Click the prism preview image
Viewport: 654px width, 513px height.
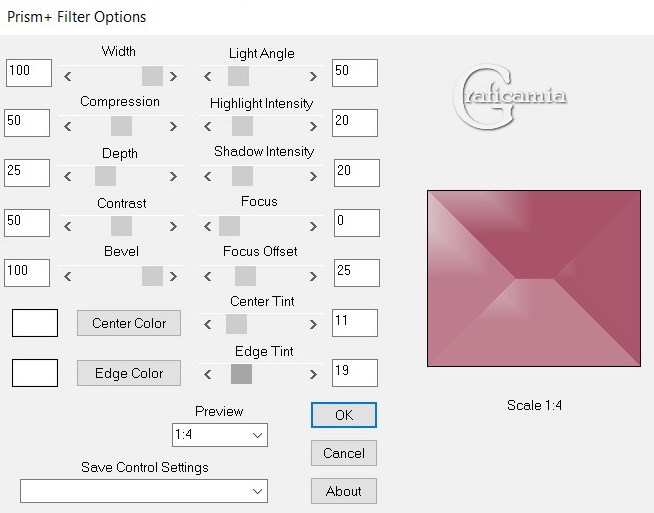tap(534, 279)
